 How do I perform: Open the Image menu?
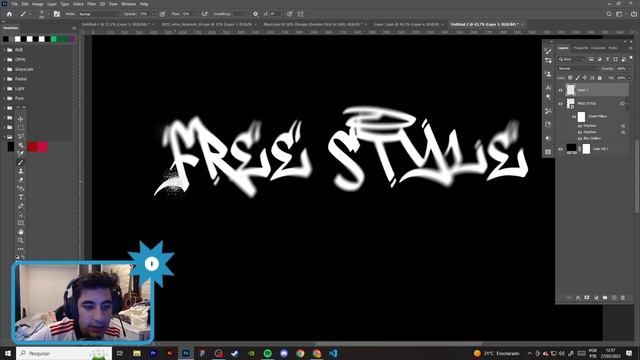click(38, 4)
